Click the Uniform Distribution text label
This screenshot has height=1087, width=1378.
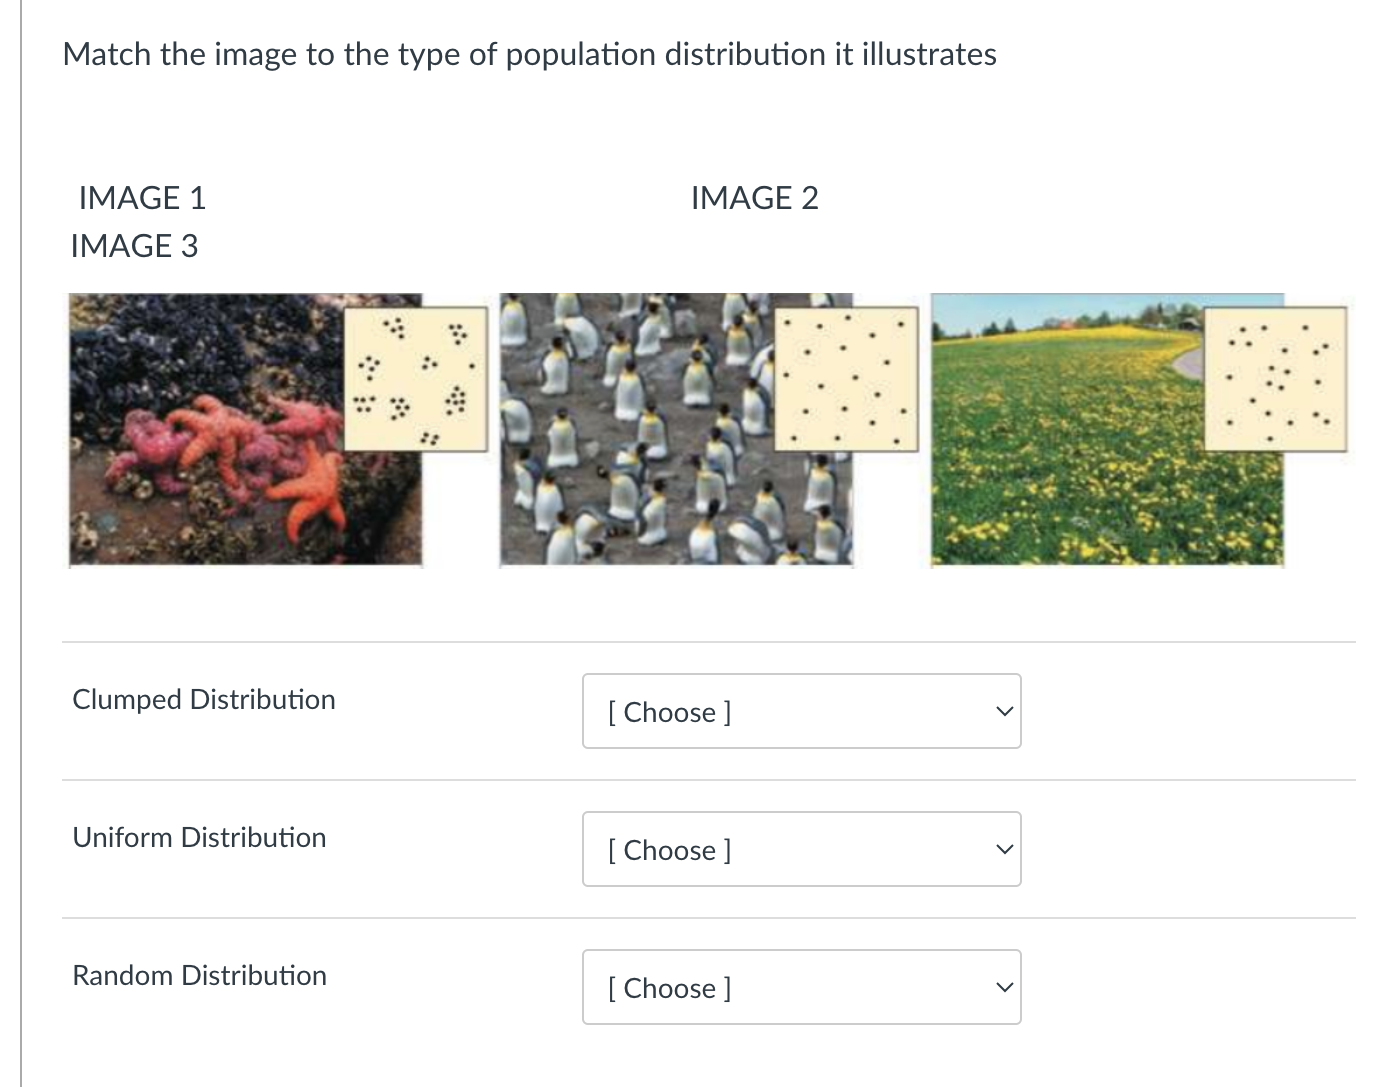pos(199,837)
